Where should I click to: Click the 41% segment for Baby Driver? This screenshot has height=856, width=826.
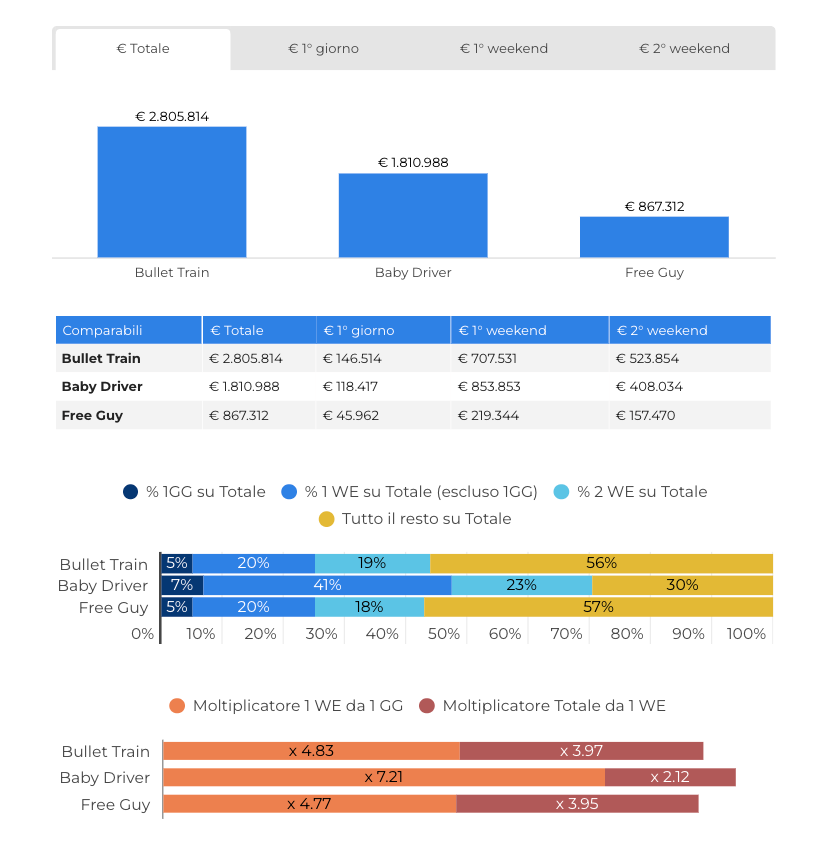coord(327,585)
